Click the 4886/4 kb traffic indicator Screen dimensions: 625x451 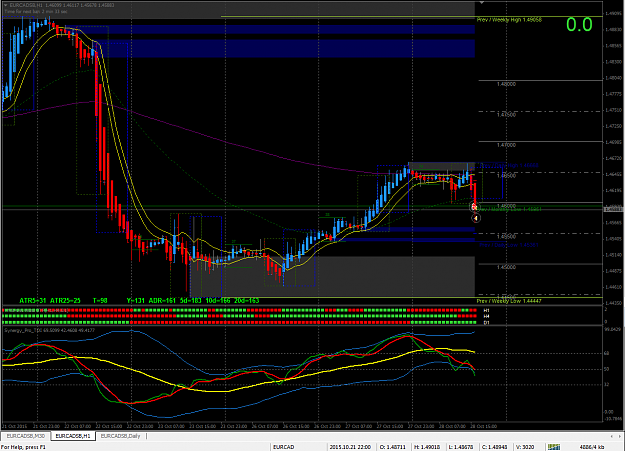click(x=592, y=447)
